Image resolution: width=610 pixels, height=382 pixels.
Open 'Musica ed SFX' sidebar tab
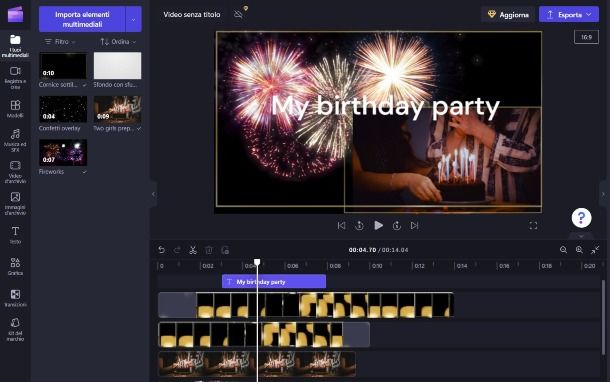pos(15,140)
